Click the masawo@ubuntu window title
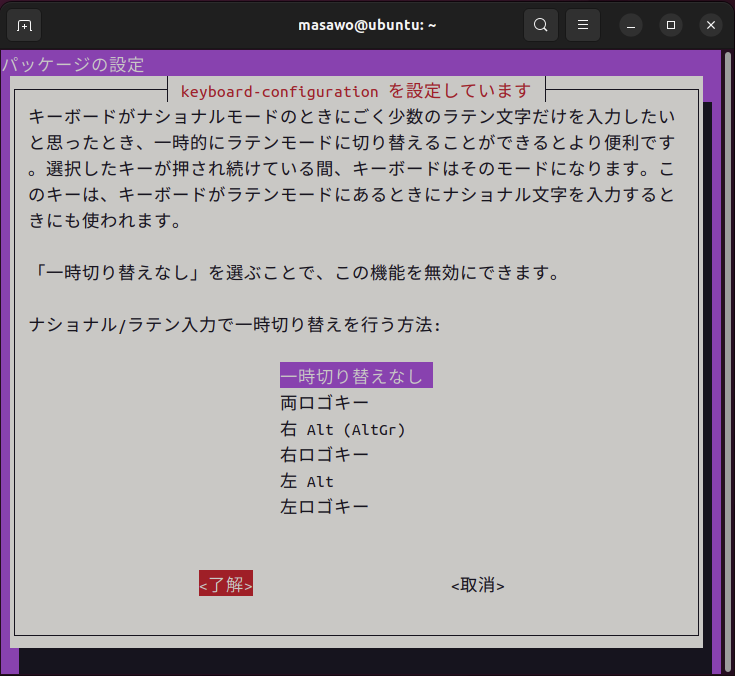 point(367,25)
